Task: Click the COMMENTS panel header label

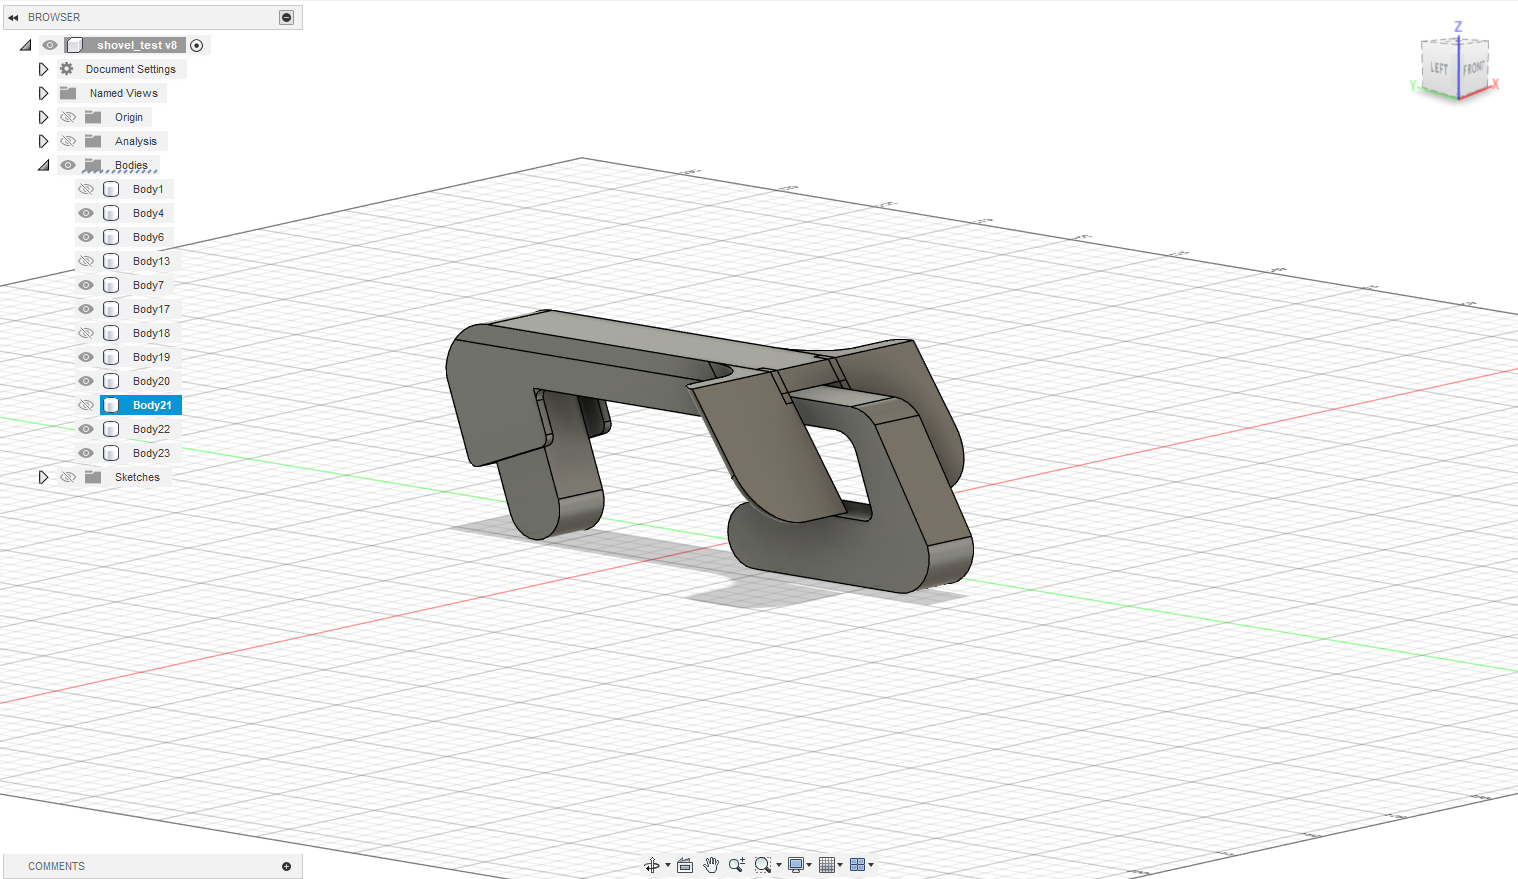Action: (x=56, y=866)
